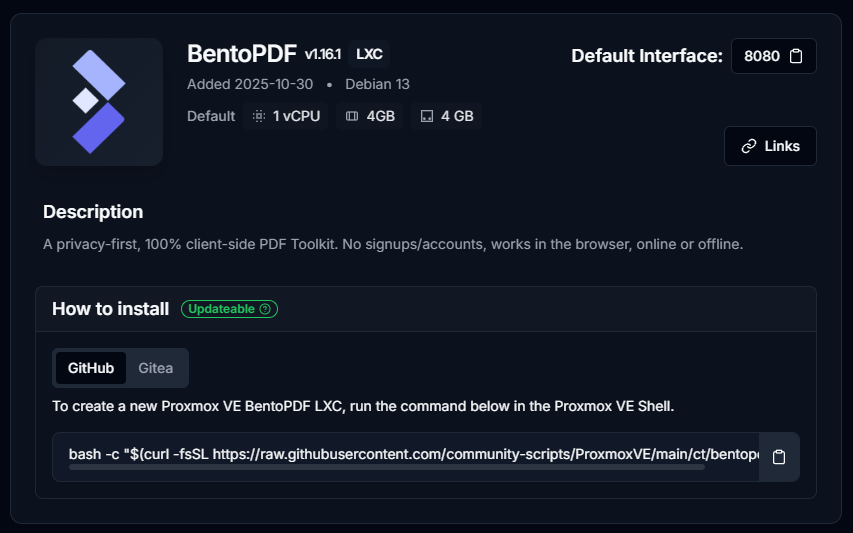
Task: Click the BentoPDF app logo
Action: click(98, 101)
